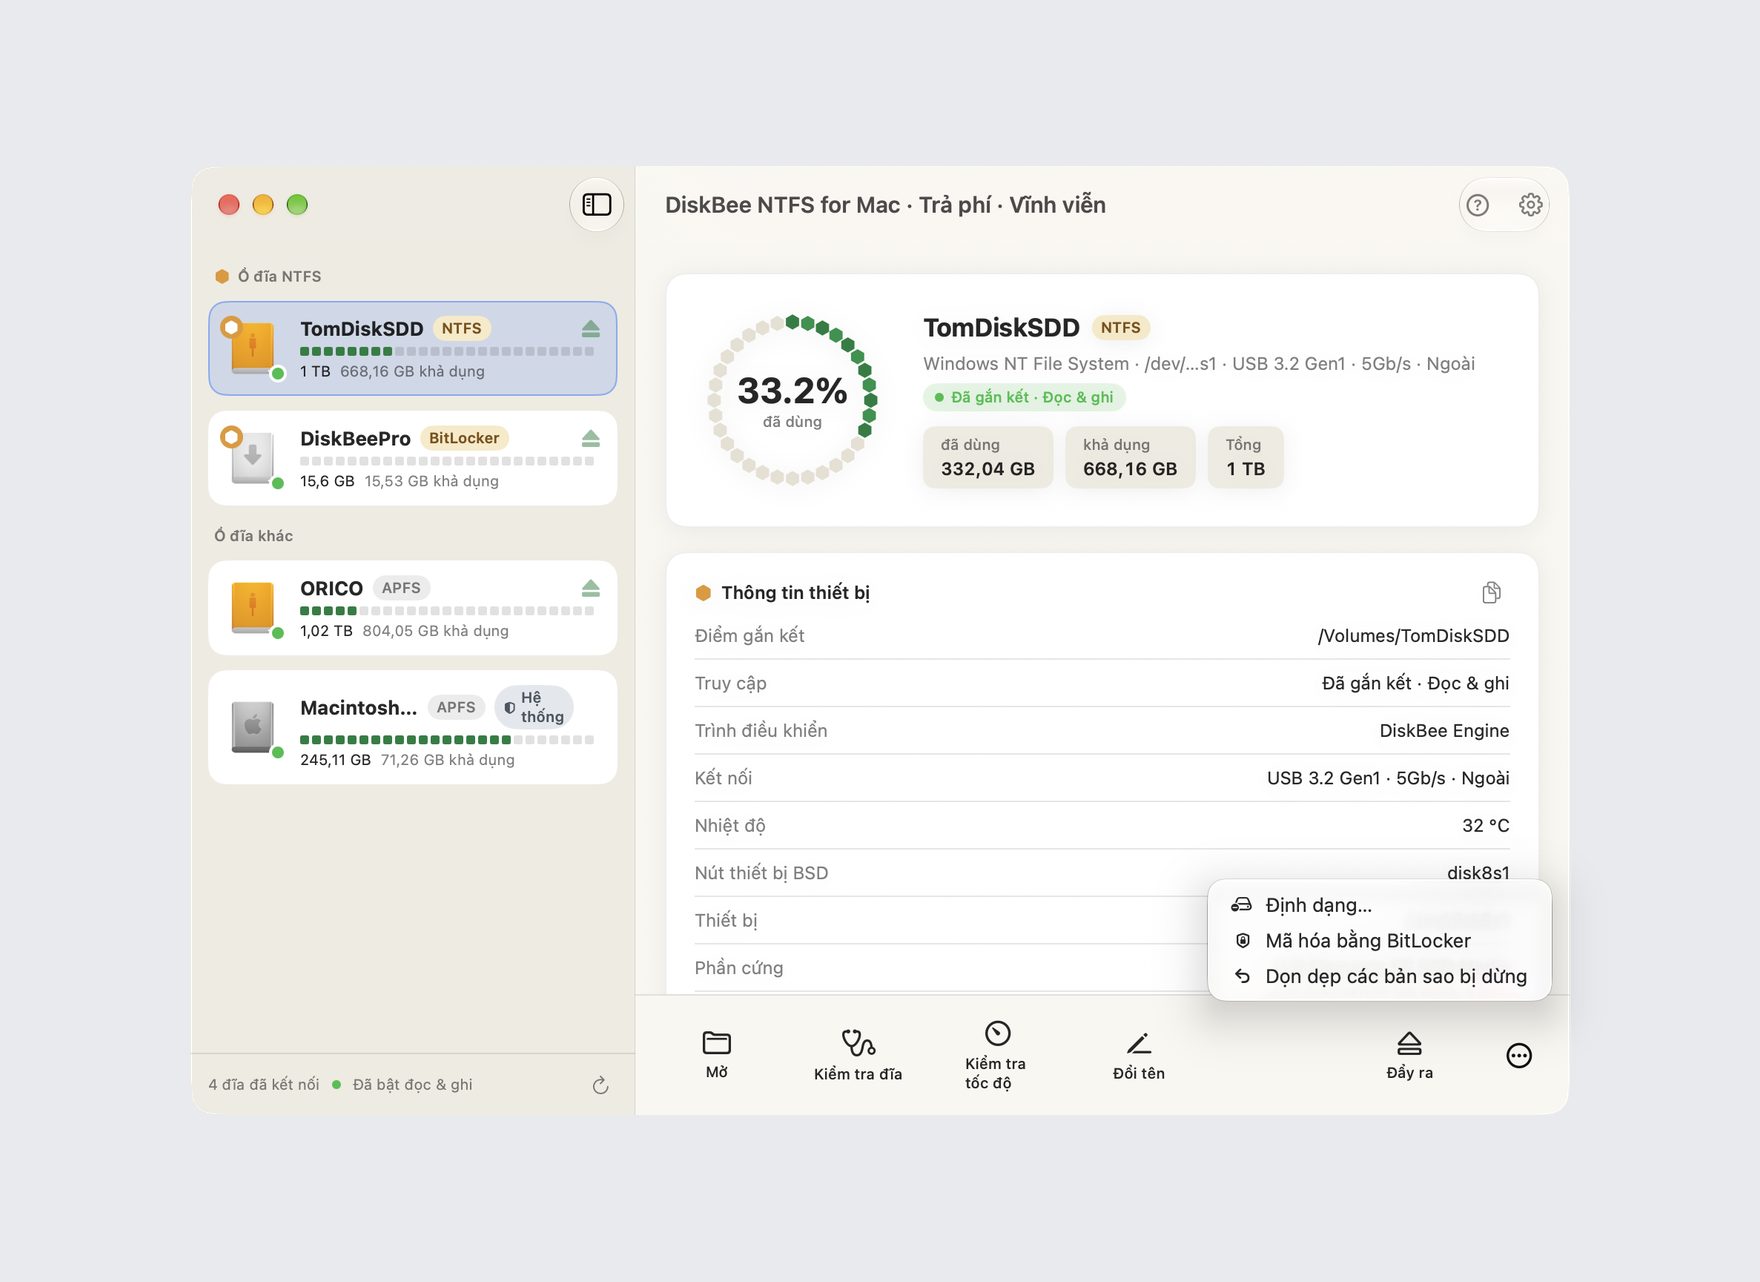Click NTFS tag beside main title
1760x1282 pixels.
1120,328
